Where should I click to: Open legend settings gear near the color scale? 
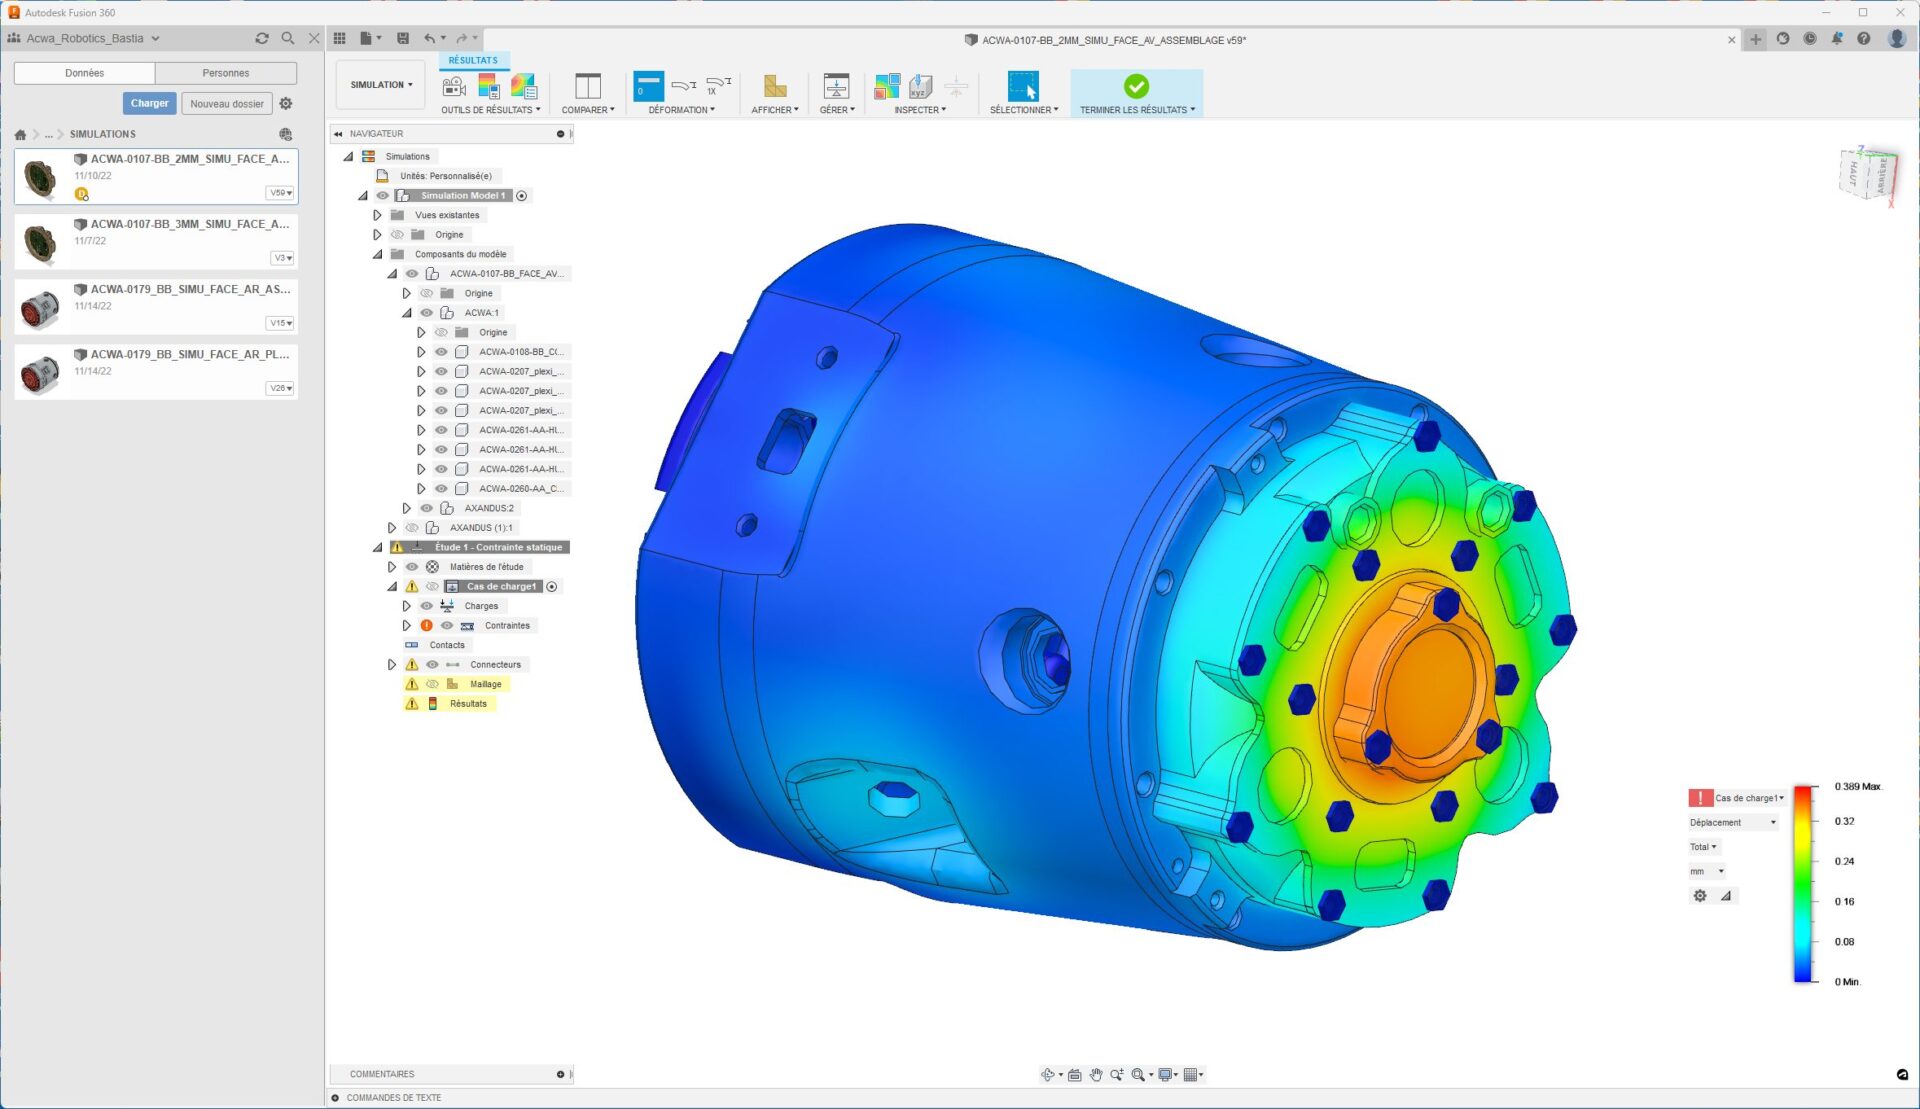[1700, 895]
